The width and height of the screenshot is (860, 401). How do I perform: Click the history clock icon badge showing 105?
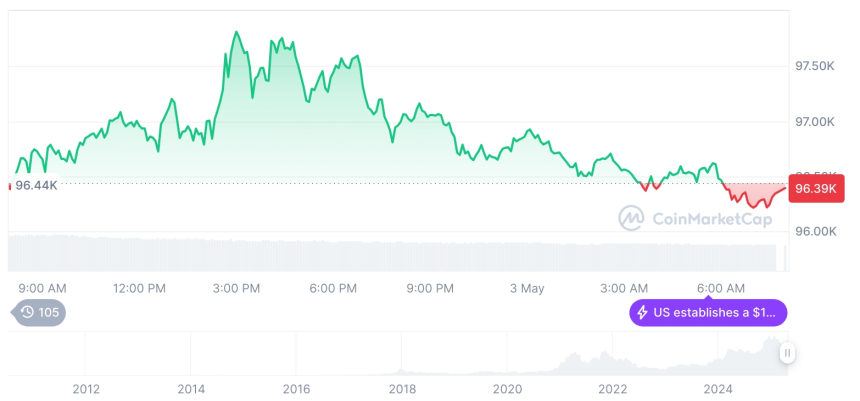click(x=38, y=313)
